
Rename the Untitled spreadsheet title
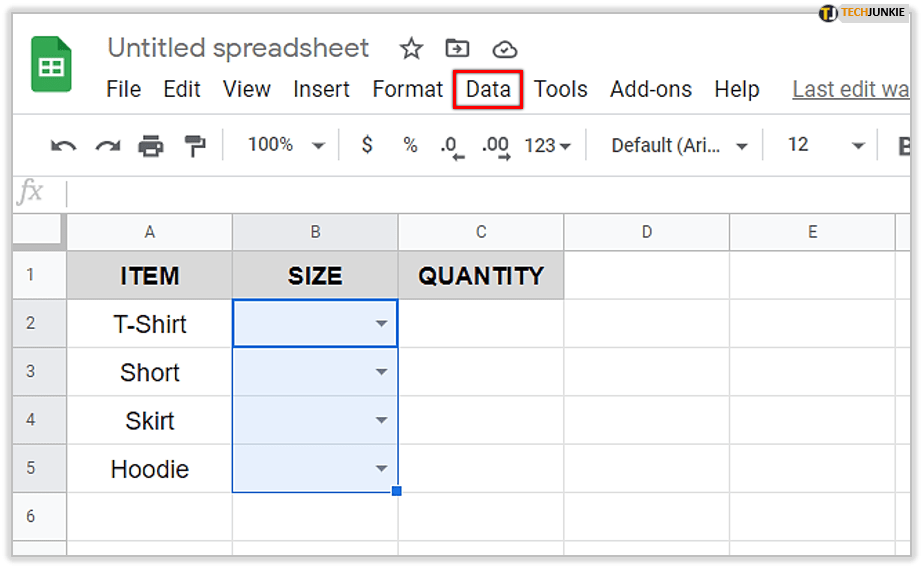coord(238,48)
